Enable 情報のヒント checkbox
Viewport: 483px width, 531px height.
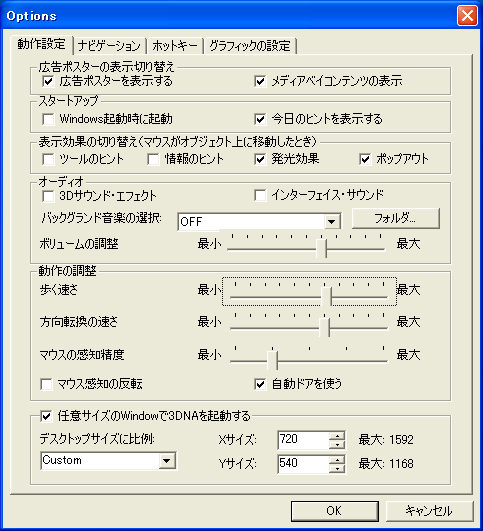pyautogui.click(x=153, y=159)
